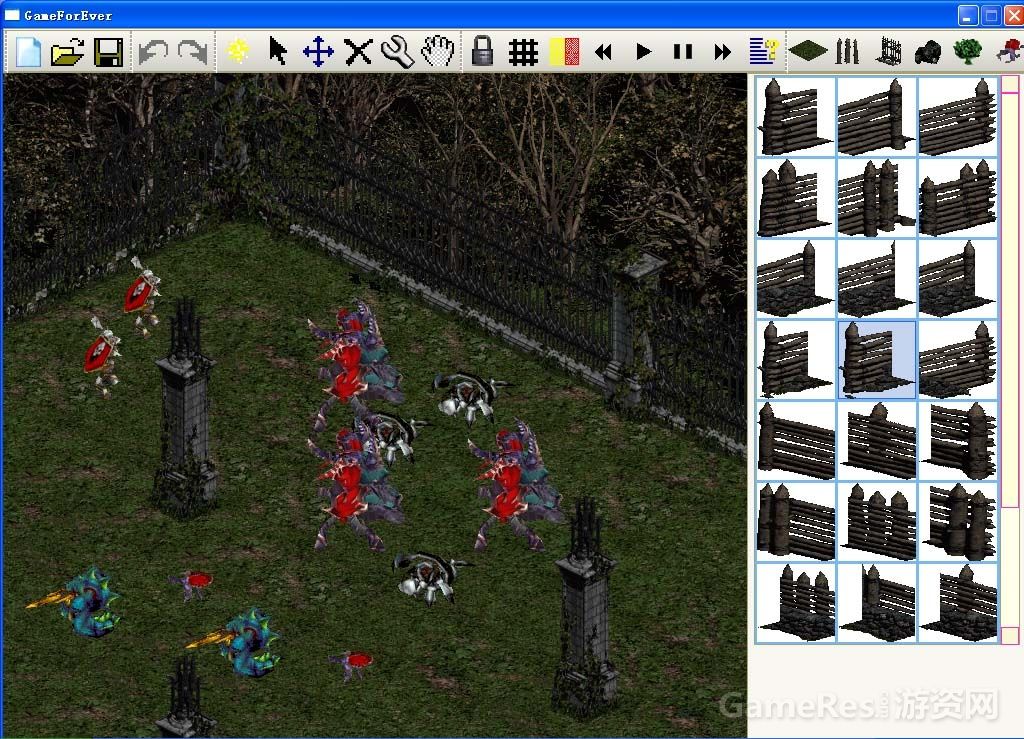Open a map with the folder icon
The image size is (1024, 739).
(x=67, y=51)
